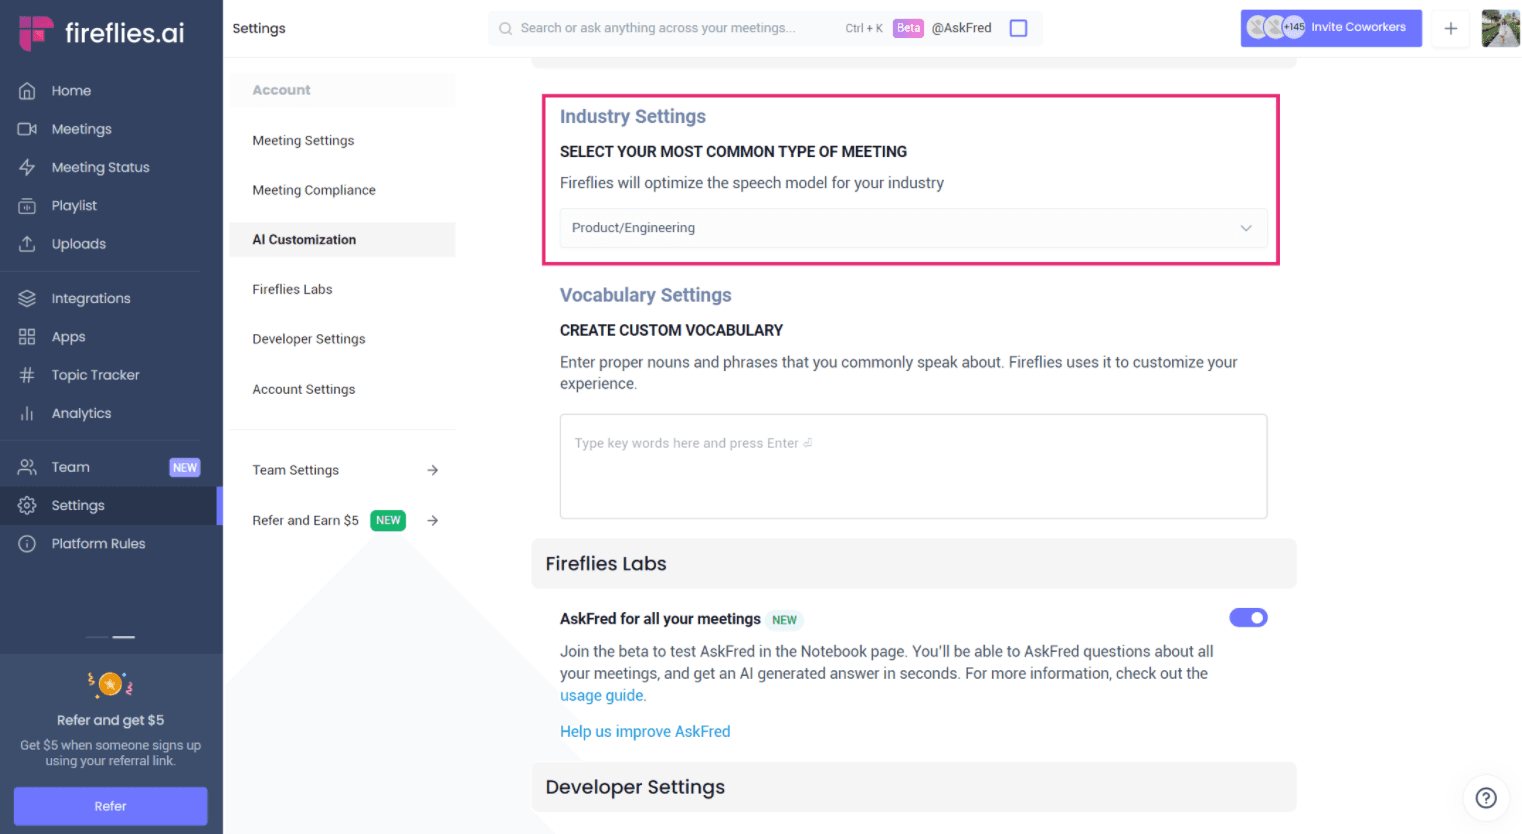Open the Home section from sidebar
This screenshot has width=1522, height=834.
pos(71,90)
